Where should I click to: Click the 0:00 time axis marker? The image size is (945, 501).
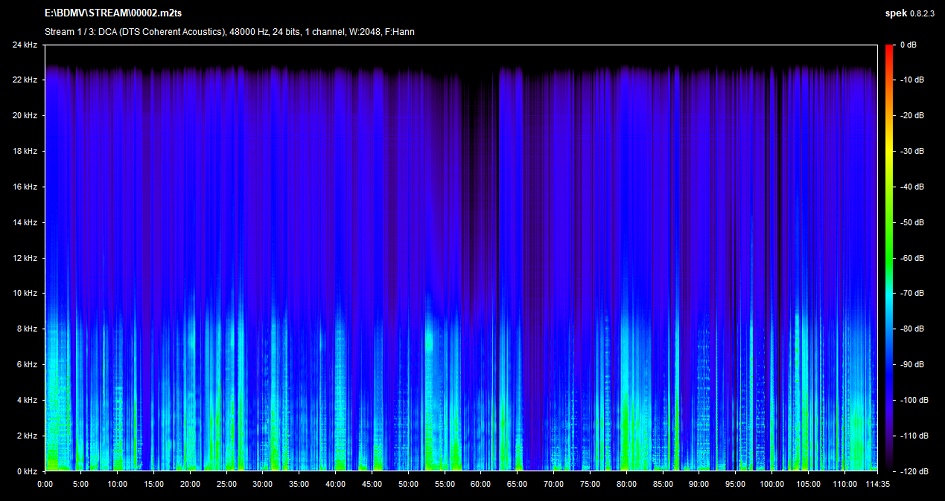point(45,484)
